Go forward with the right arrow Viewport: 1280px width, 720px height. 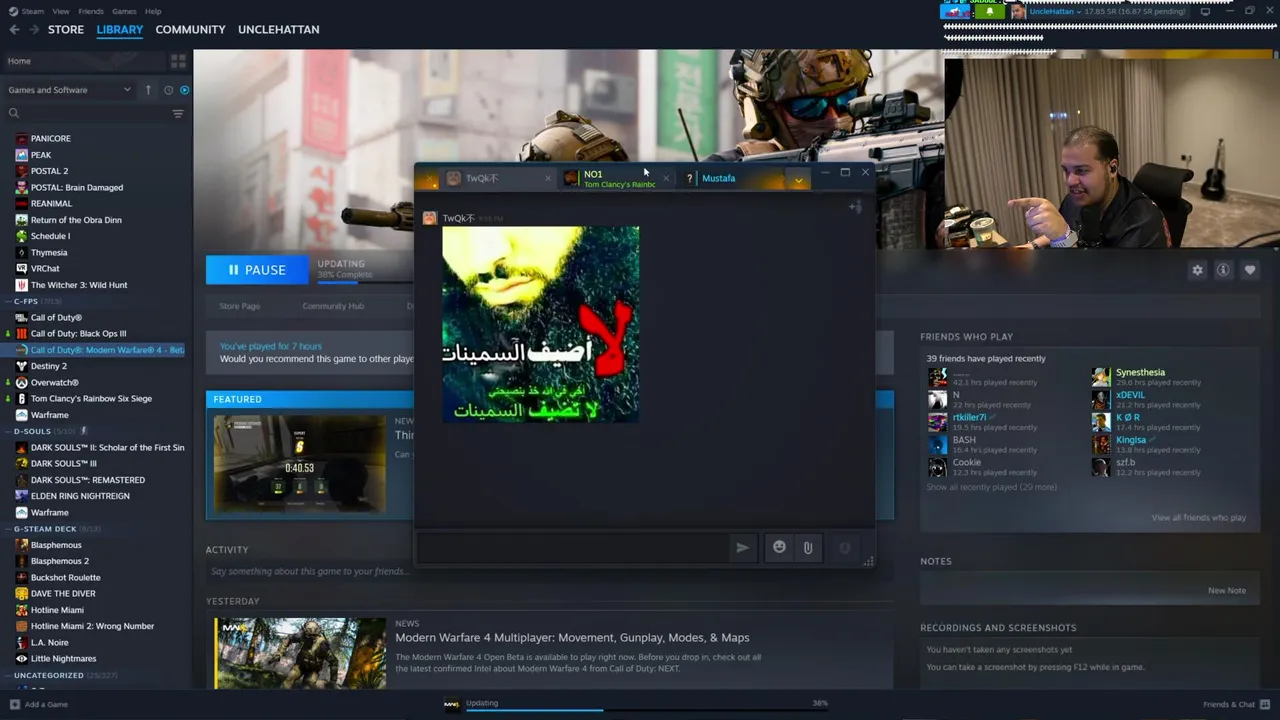(34, 30)
